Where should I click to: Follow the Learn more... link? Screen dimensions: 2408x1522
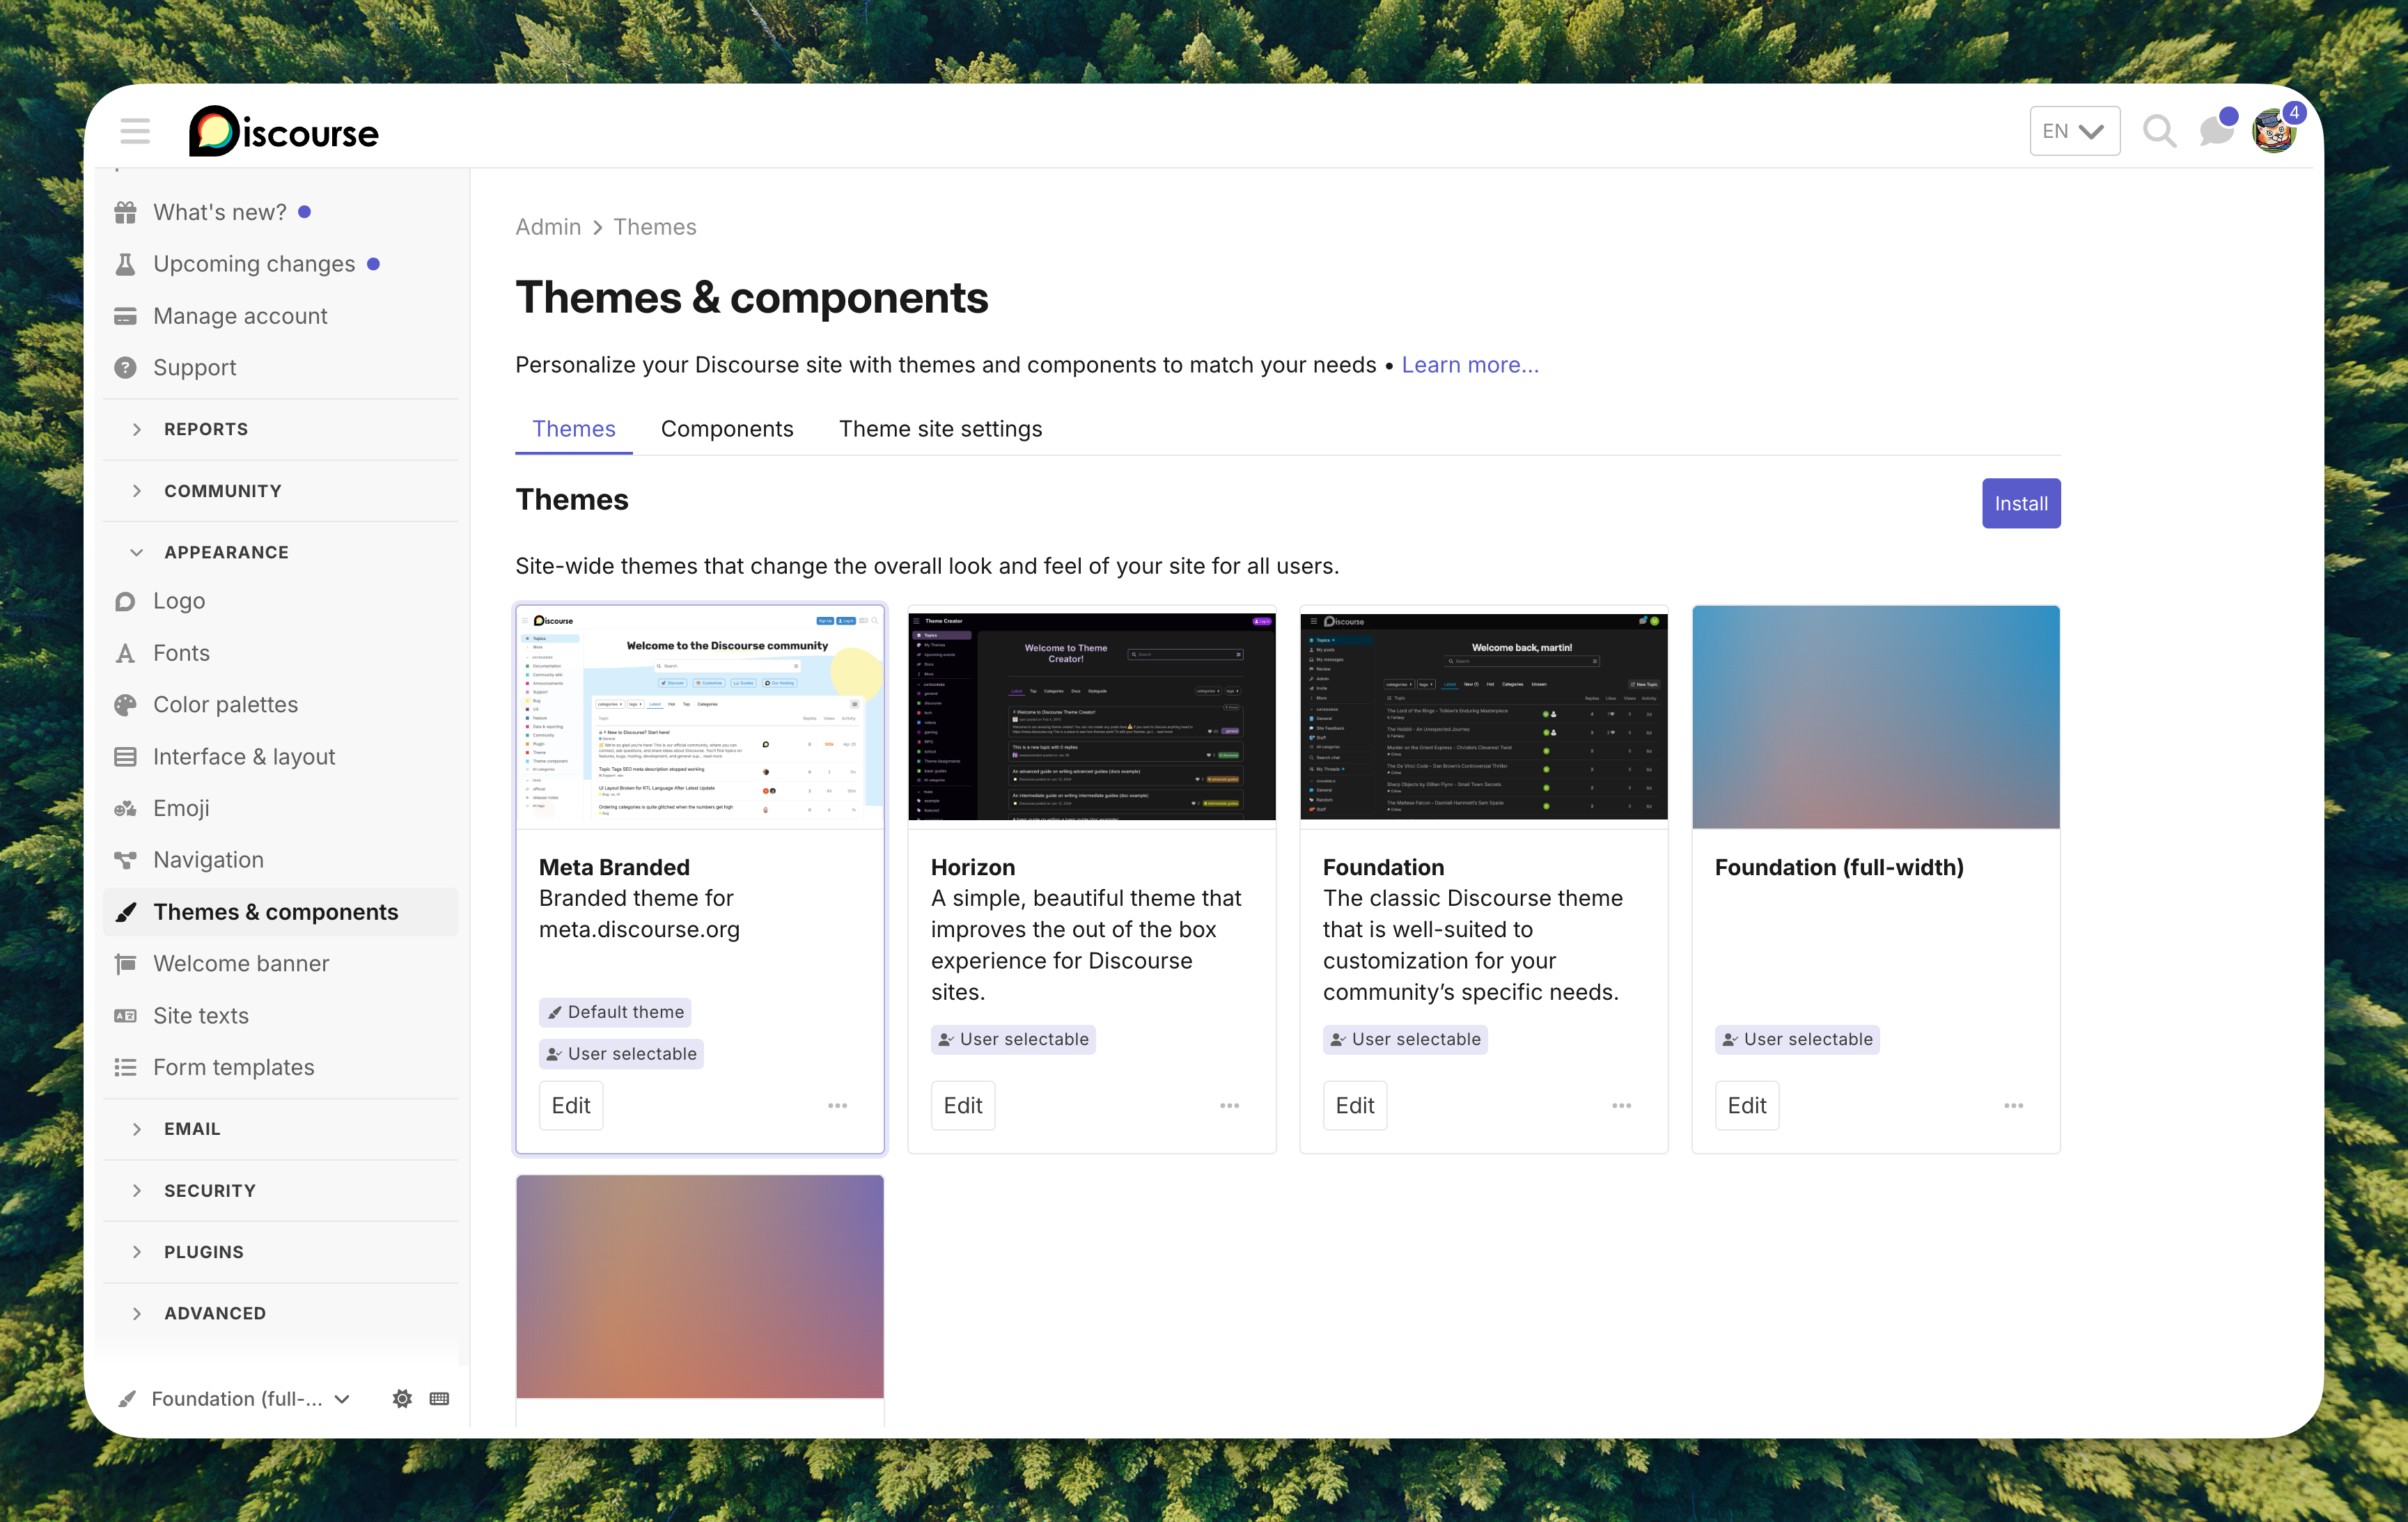[x=1469, y=365]
